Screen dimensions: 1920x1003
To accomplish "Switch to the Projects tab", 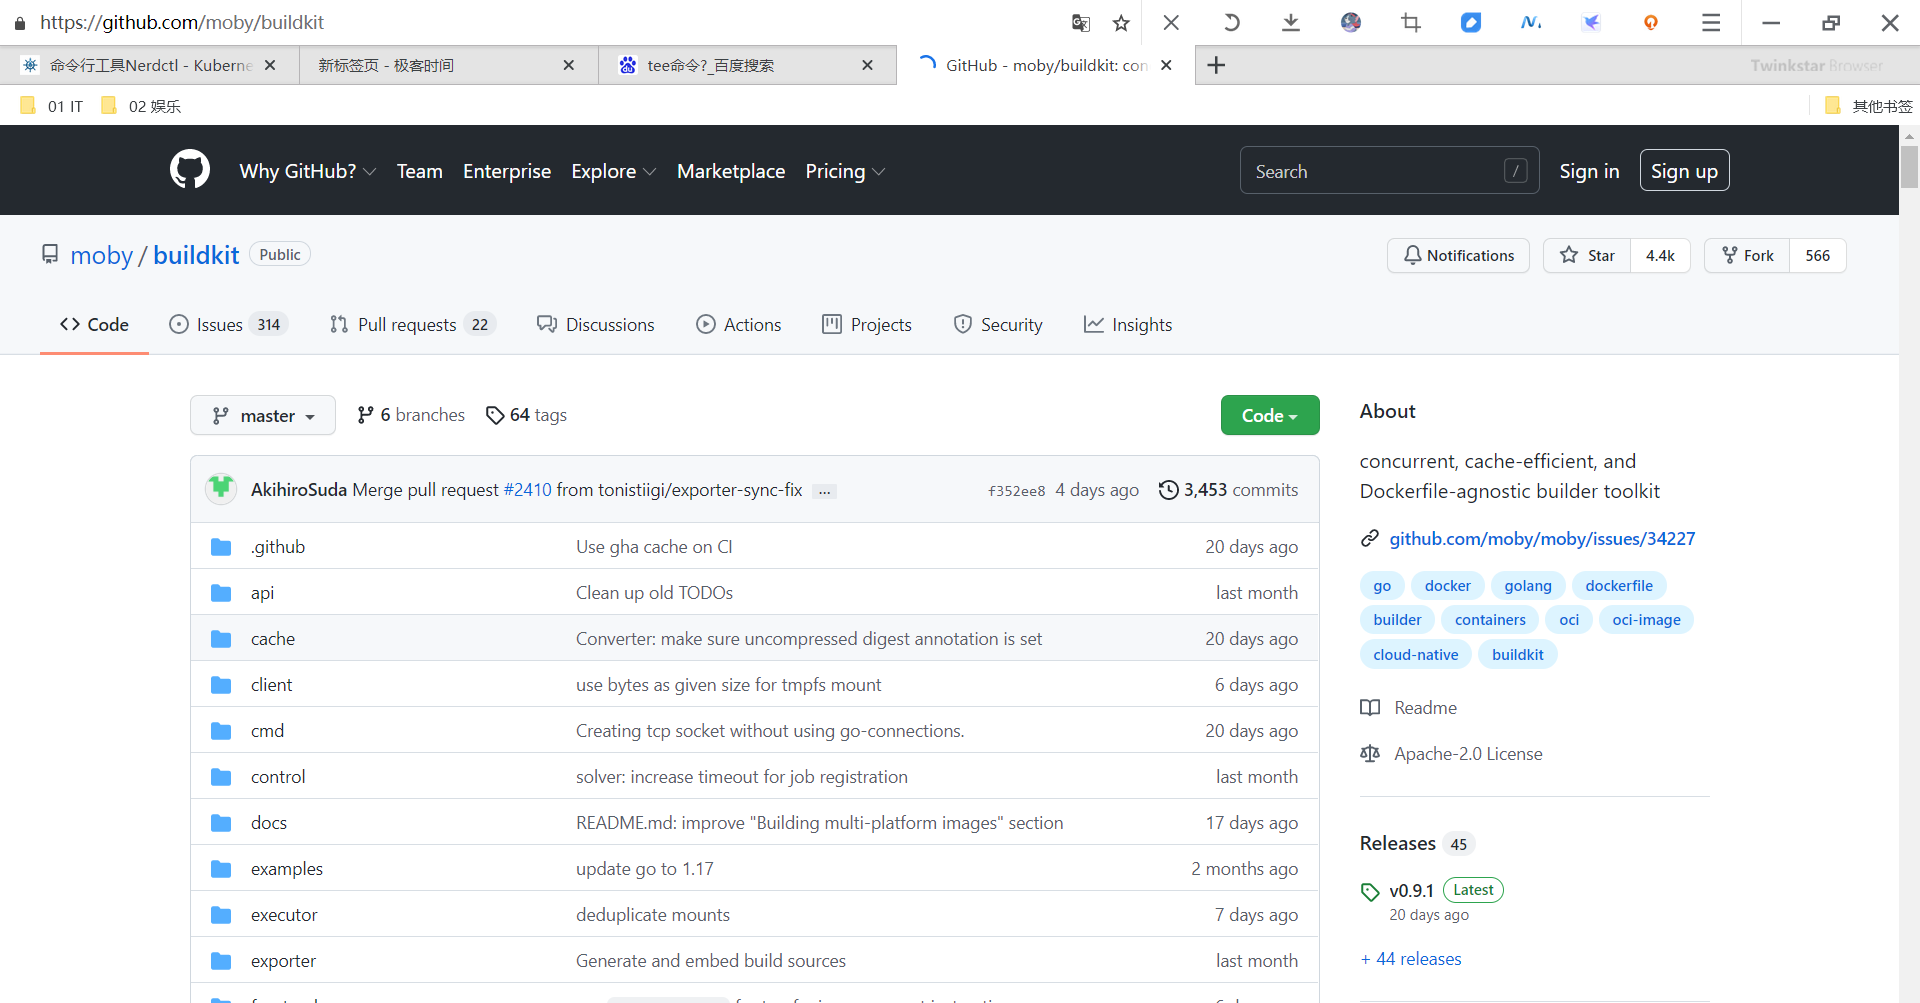I will pyautogui.click(x=867, y=324).
